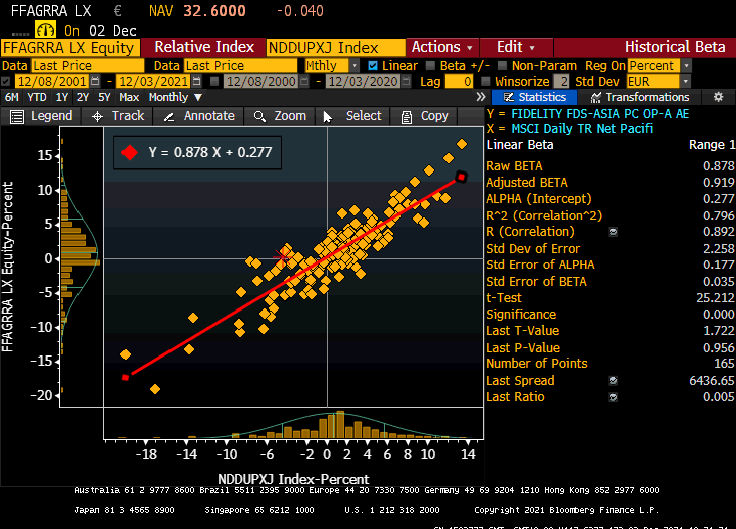Click the t-Test statistic row
Viewport: 736px width, 529px height.
tap(610, 298)
